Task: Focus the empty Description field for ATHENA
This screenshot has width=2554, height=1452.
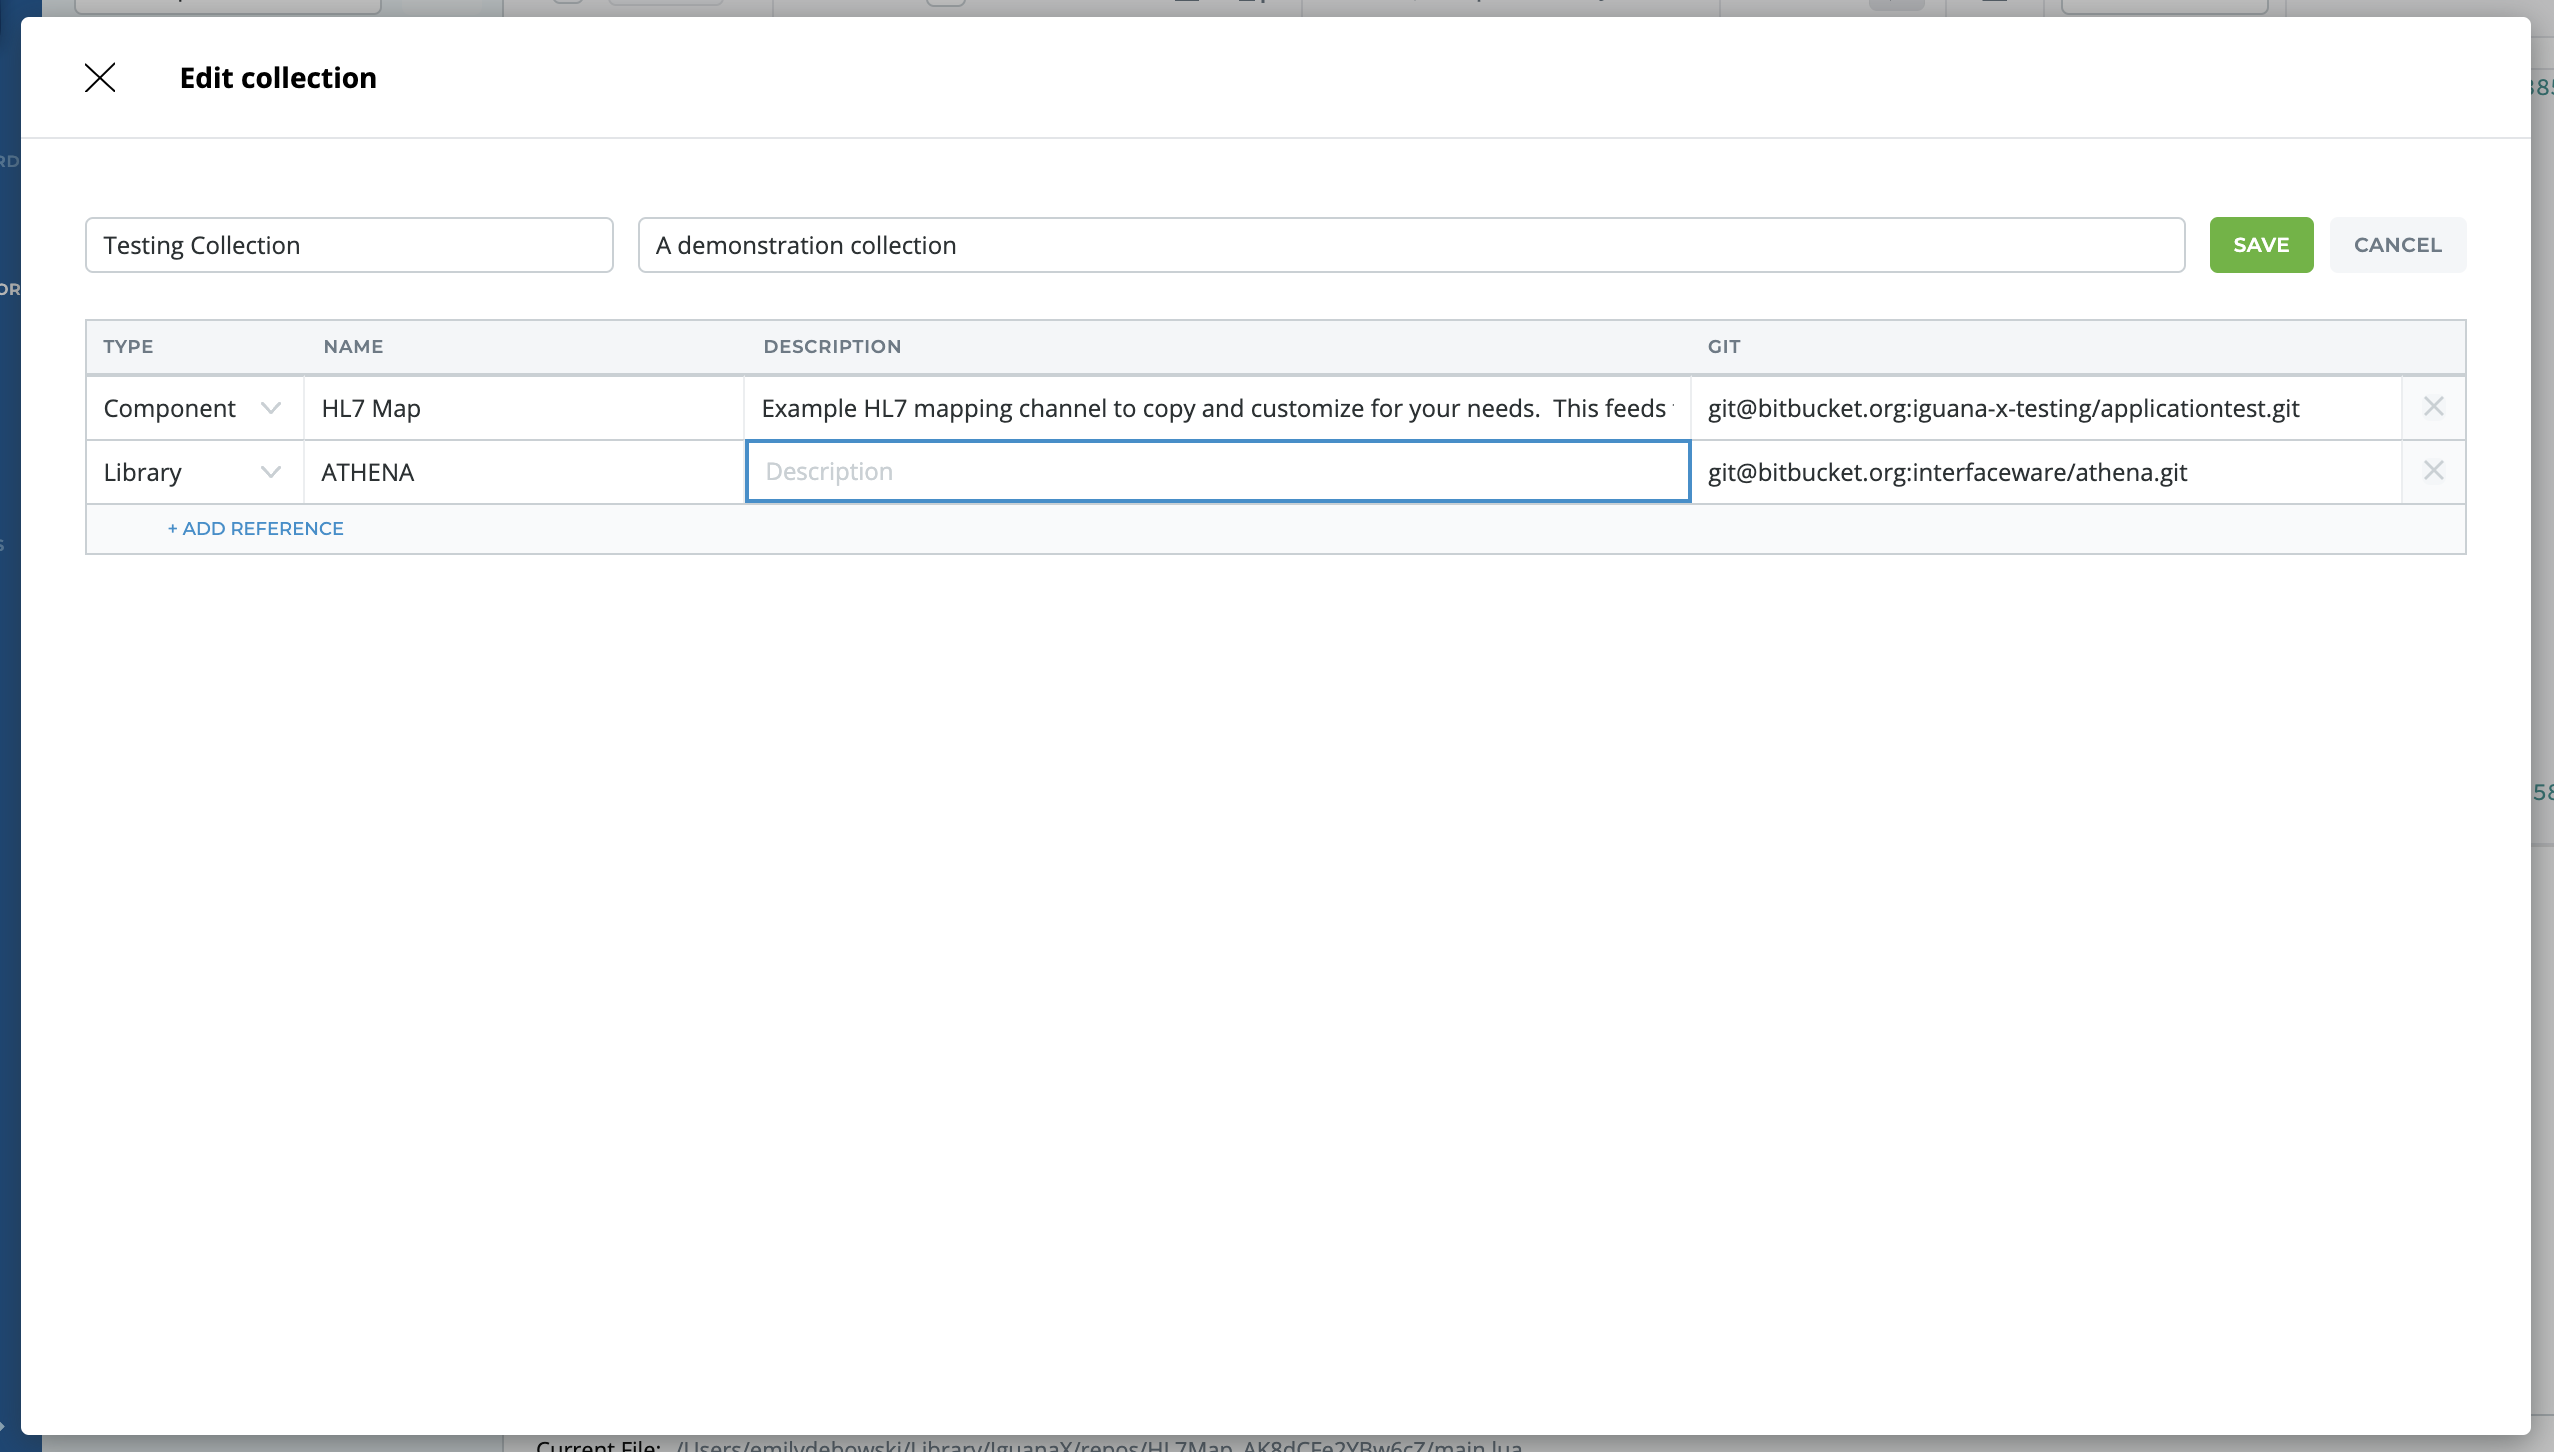Action: coord(1216,472)
